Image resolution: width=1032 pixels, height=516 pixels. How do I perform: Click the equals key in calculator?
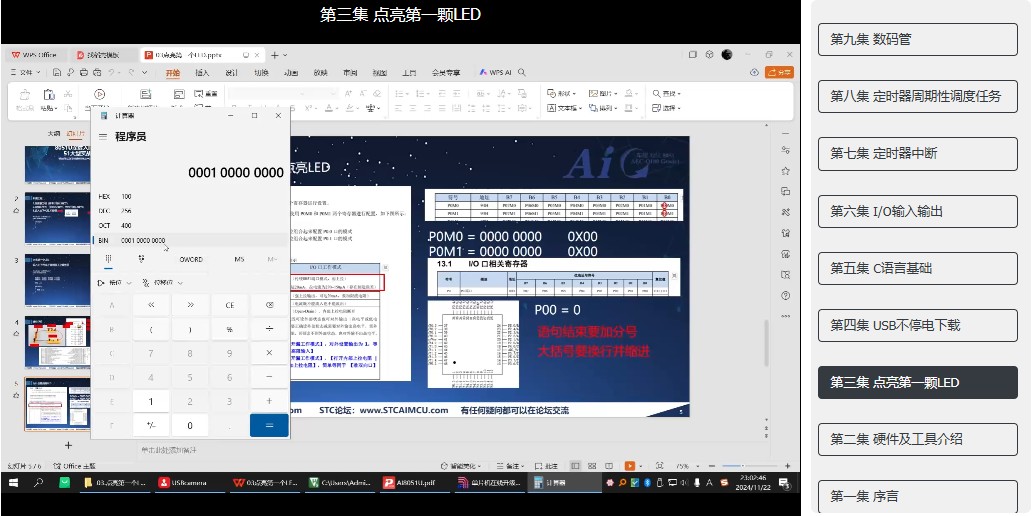[x=269, y=425]
